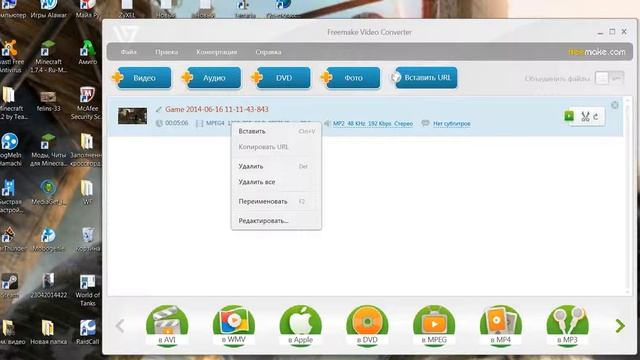Open the Steam desktop icon
The height and width of the screenshot is (360, 640).
click(9, 286)
